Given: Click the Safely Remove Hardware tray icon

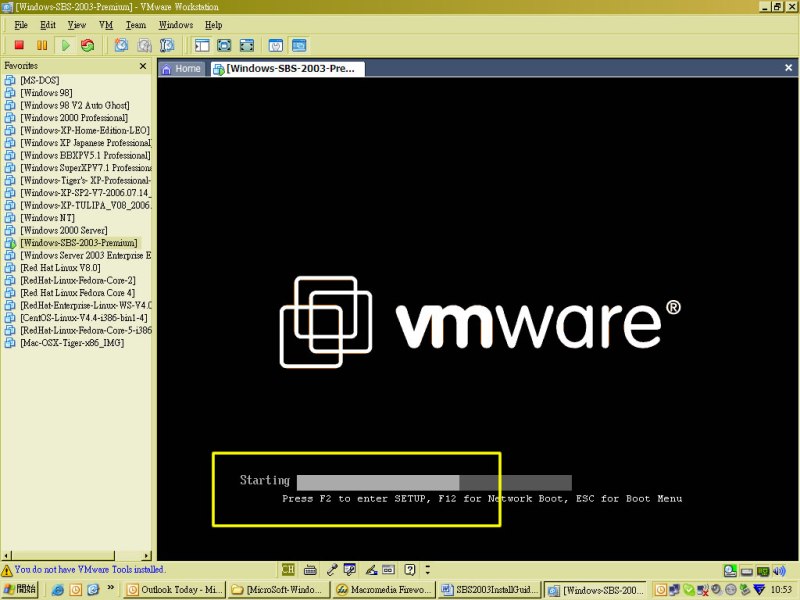Looking at the screenshot, I should pyautogui.click(x=745, y=590).
